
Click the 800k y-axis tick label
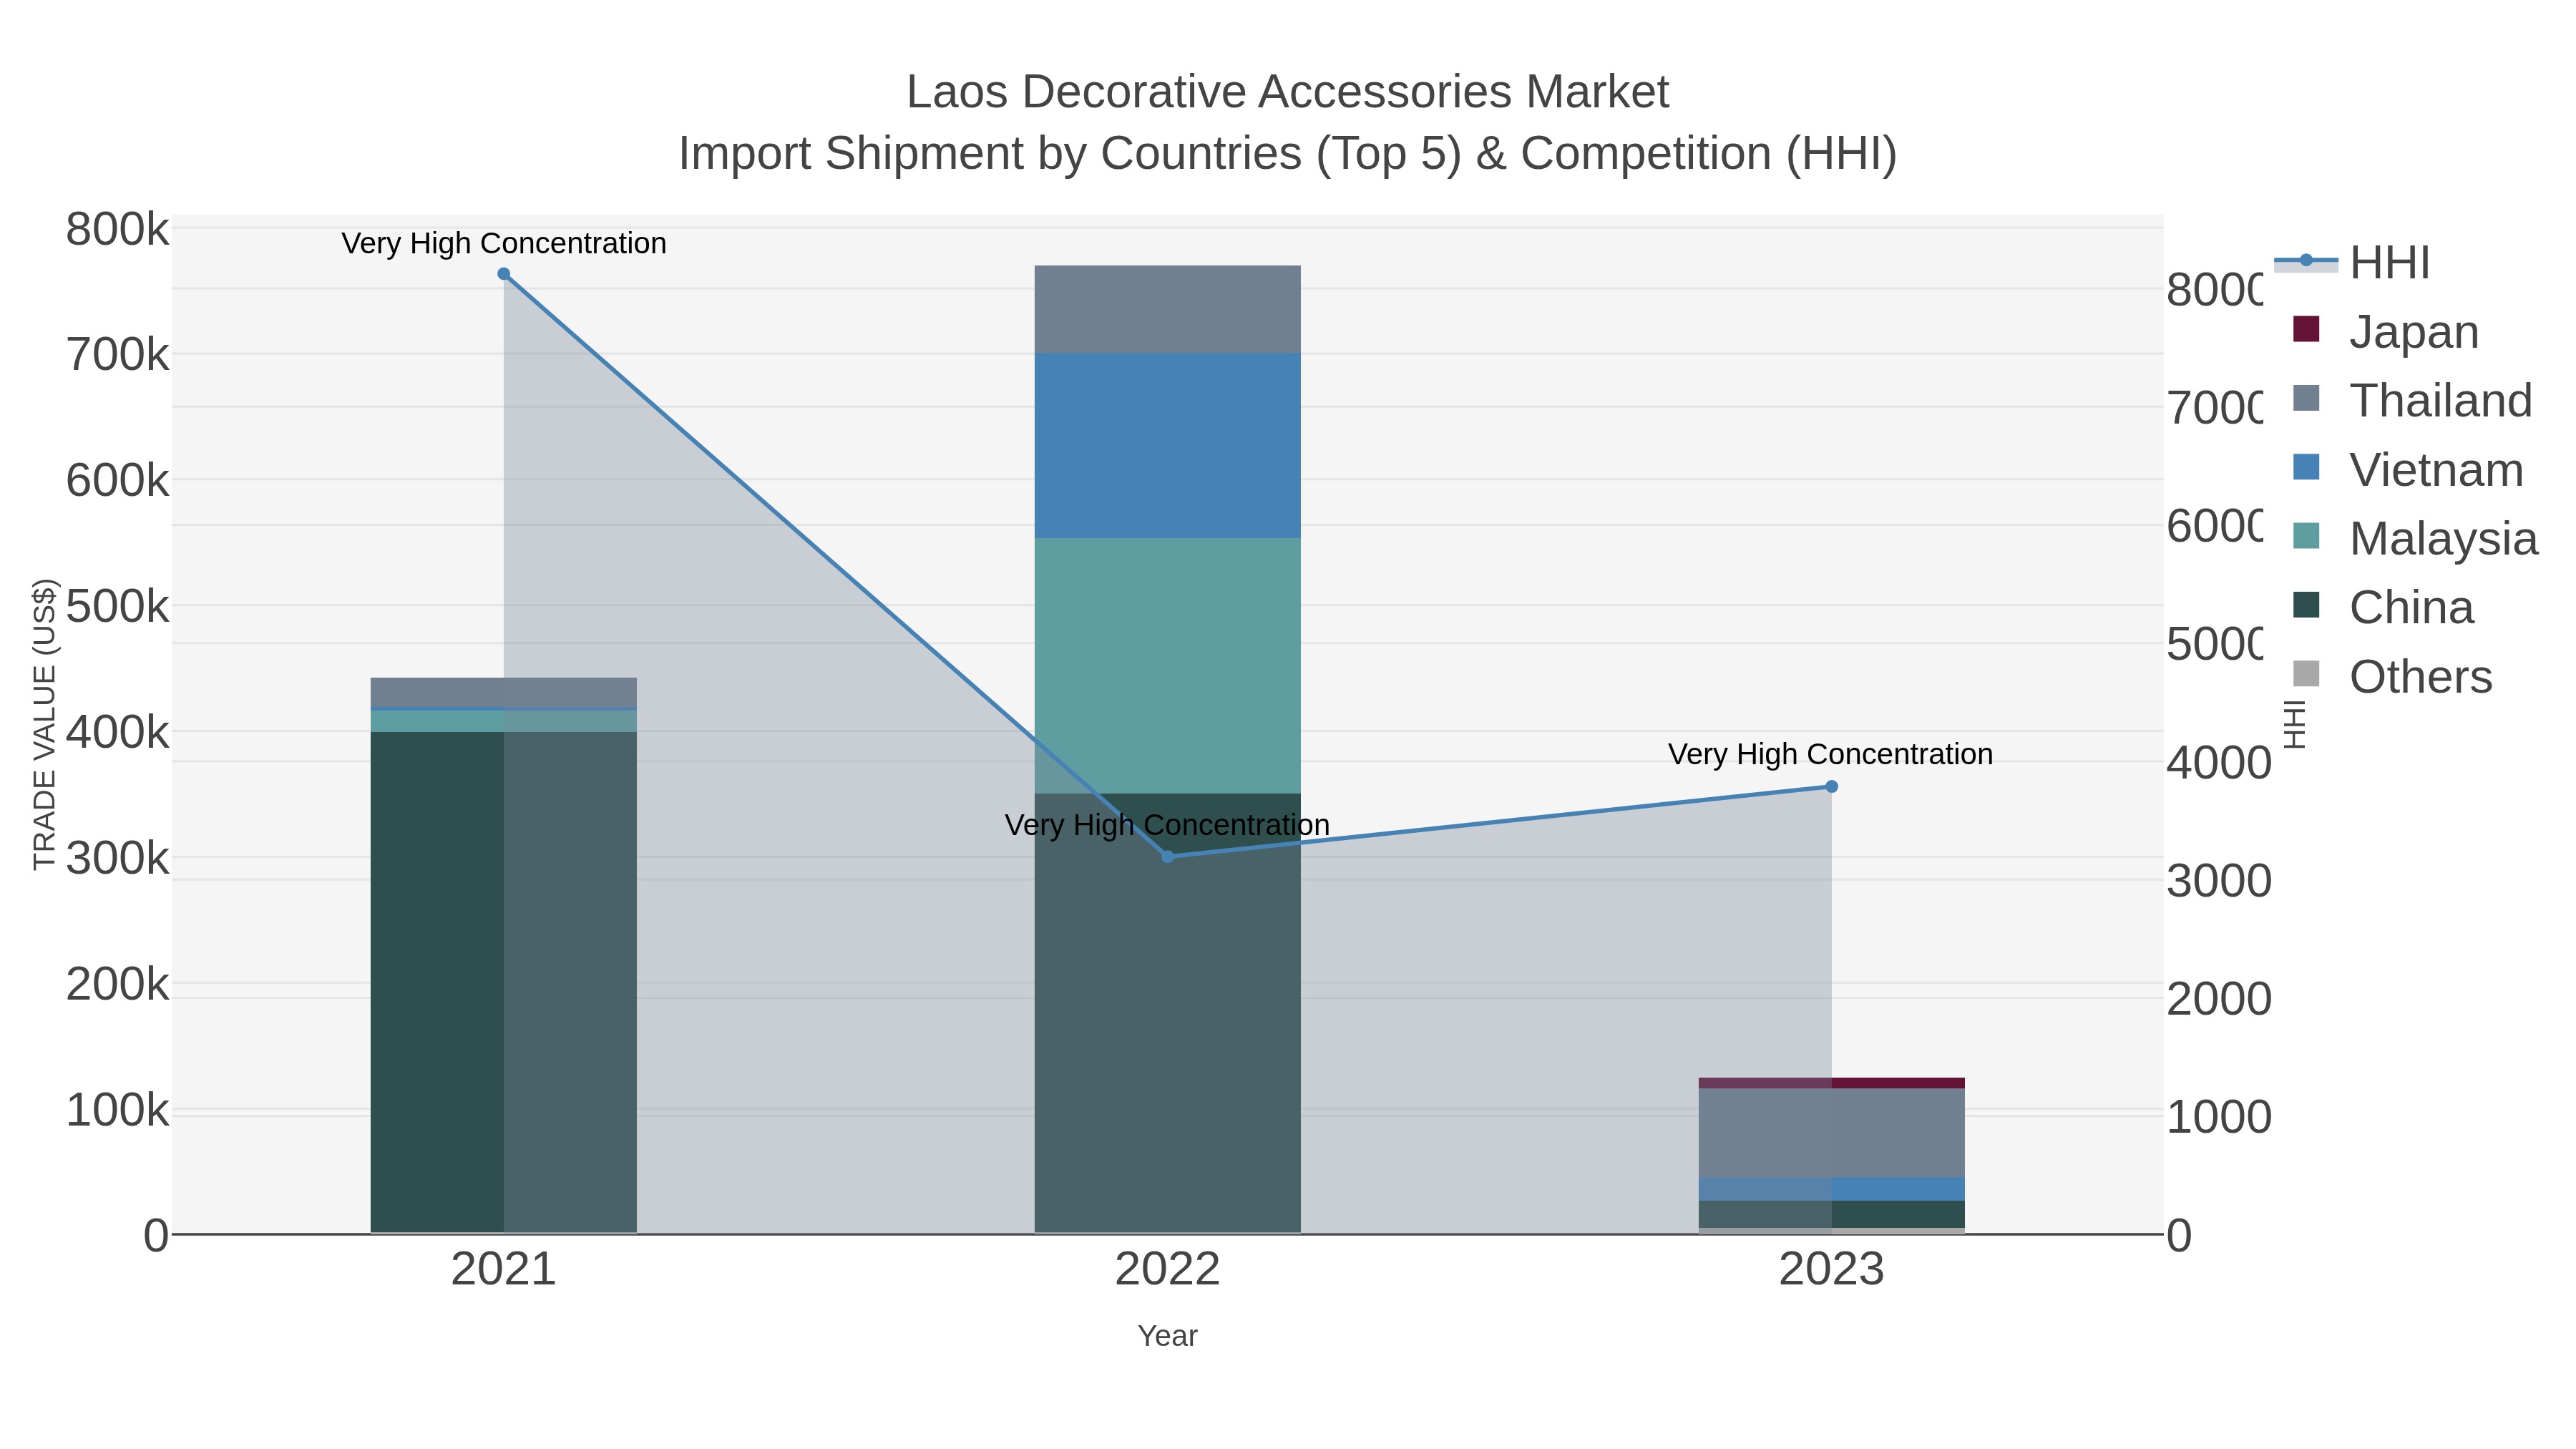click(x=118, y=230)
